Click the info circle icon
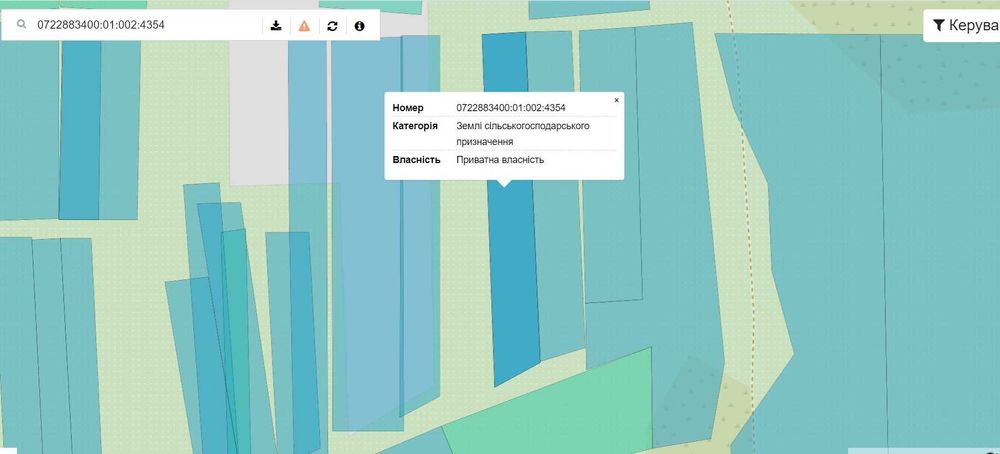The width and height of the screenshot is (1000, 454). tap(360, 26)
